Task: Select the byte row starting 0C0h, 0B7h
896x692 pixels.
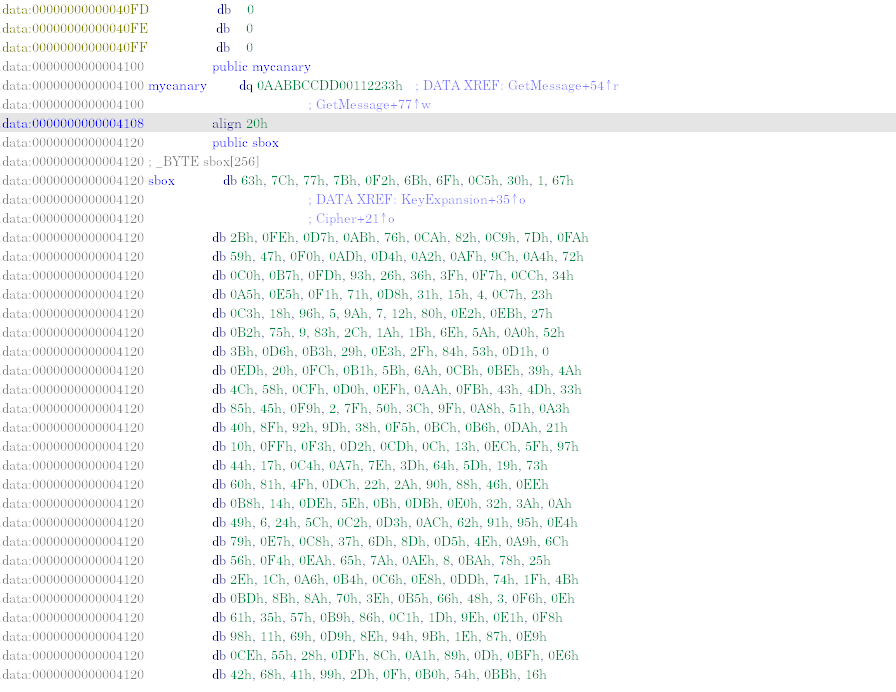Action: coord(393,275)
